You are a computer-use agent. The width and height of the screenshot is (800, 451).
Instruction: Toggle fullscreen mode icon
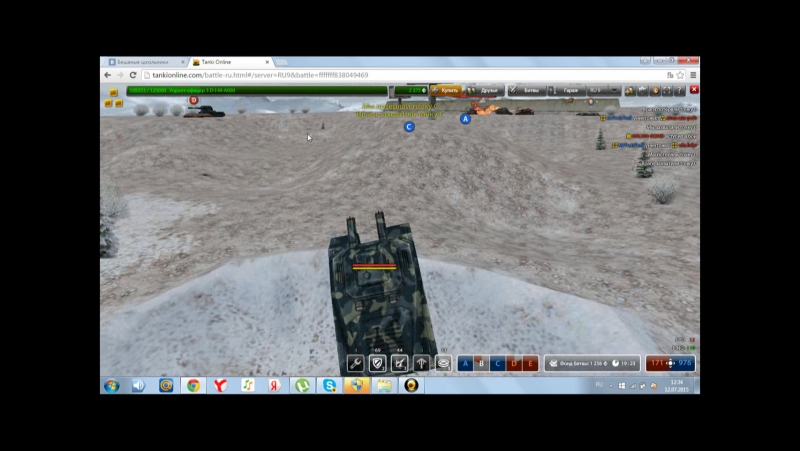(x=667, y=90)
